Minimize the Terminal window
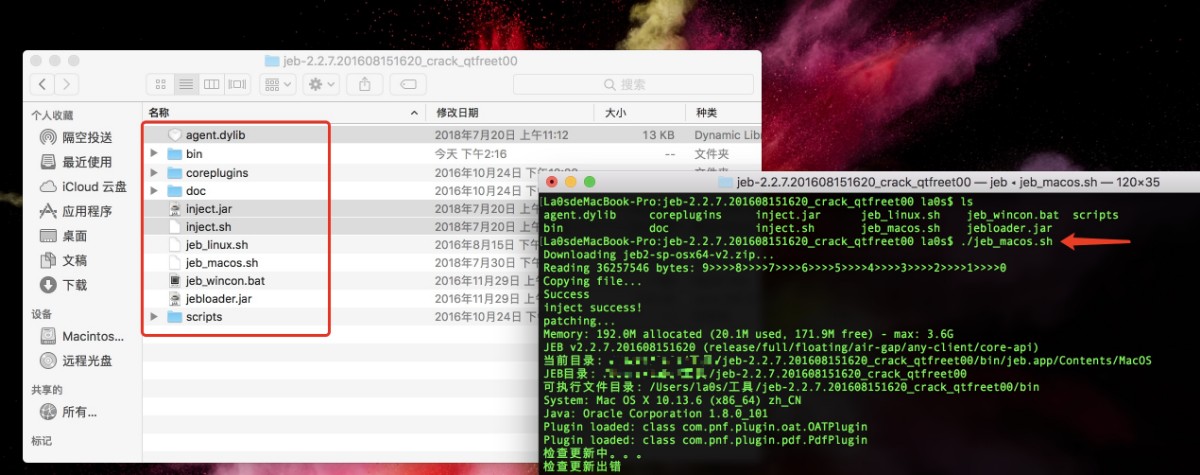The image size is (1200, 475). coord(571,182)
